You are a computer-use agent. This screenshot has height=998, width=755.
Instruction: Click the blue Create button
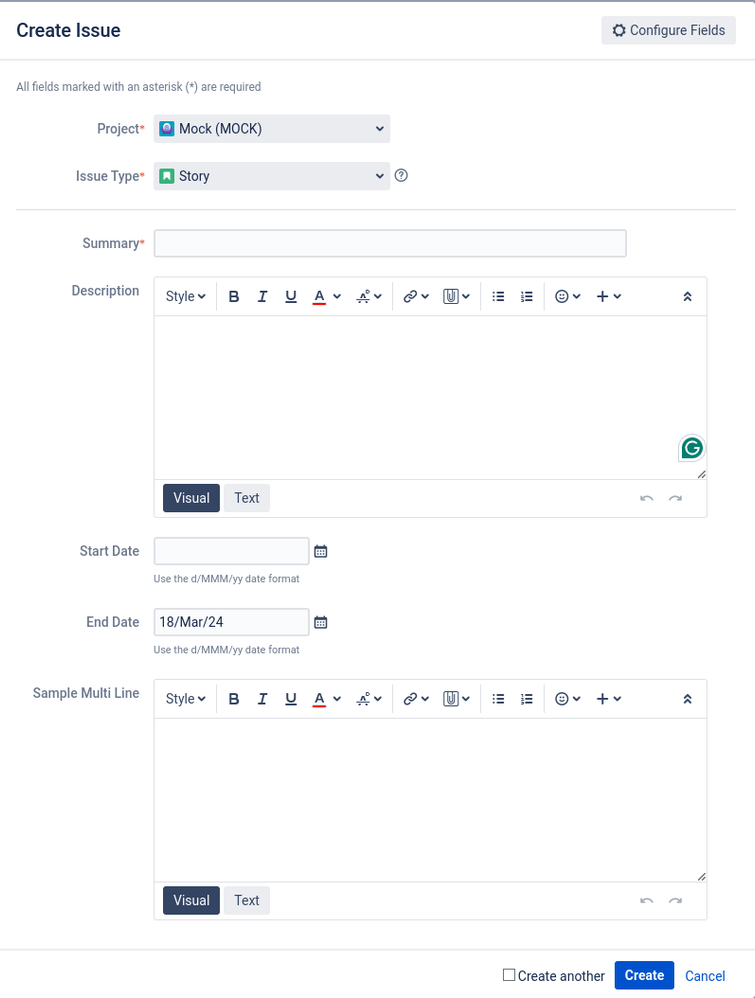(644, 975)
